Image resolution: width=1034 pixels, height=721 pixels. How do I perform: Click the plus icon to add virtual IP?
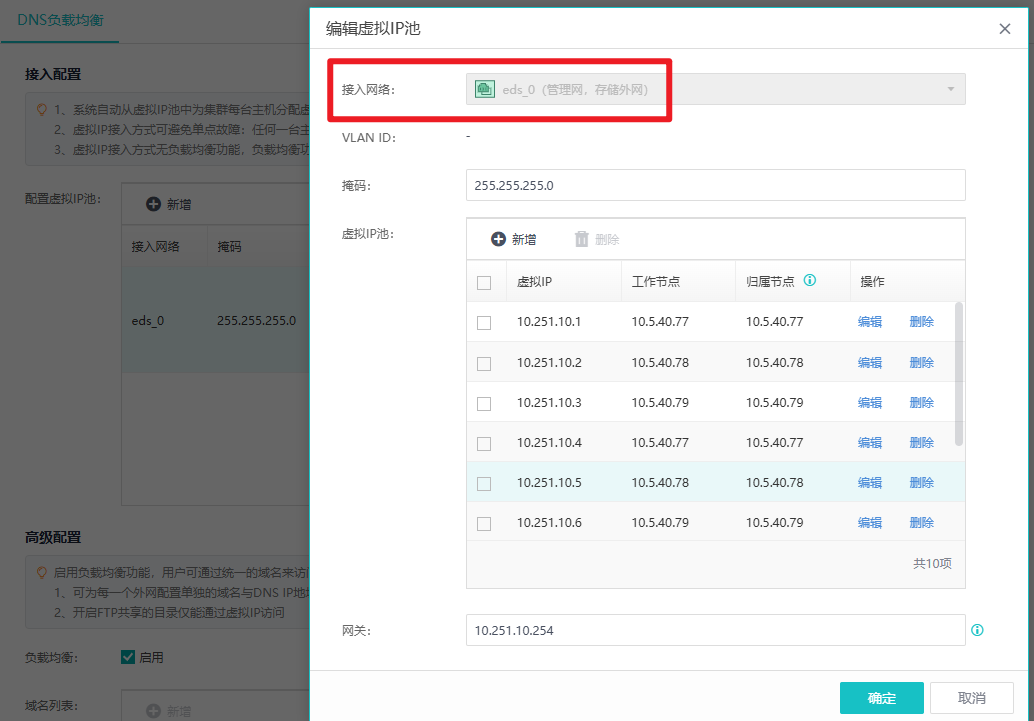pos(499,239)
